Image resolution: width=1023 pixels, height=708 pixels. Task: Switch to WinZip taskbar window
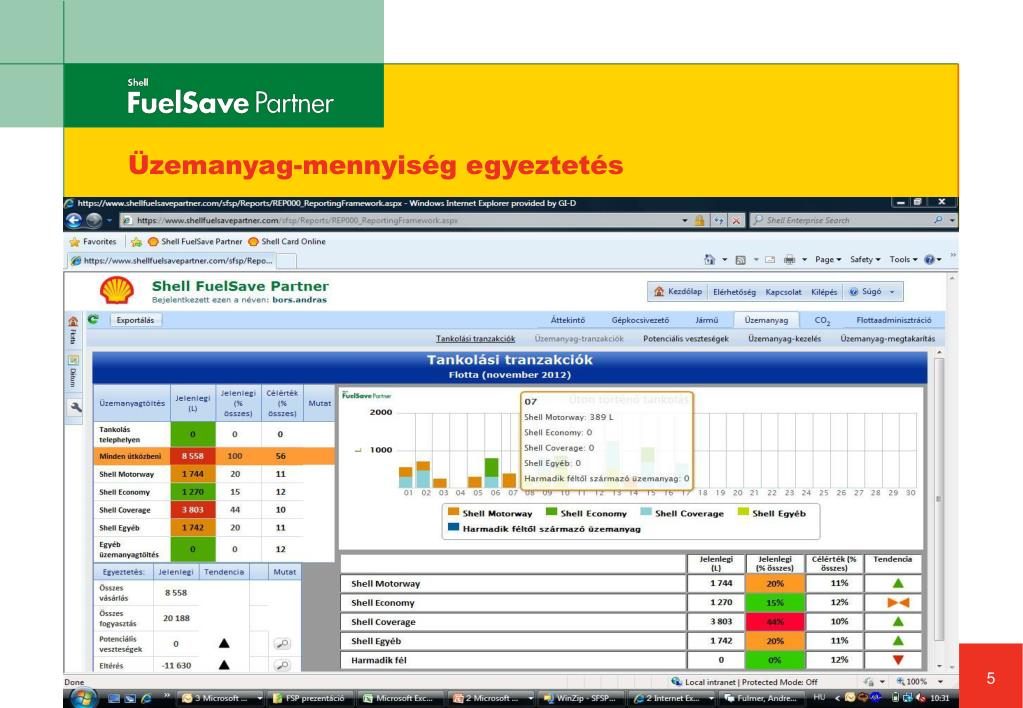(583, 698)
